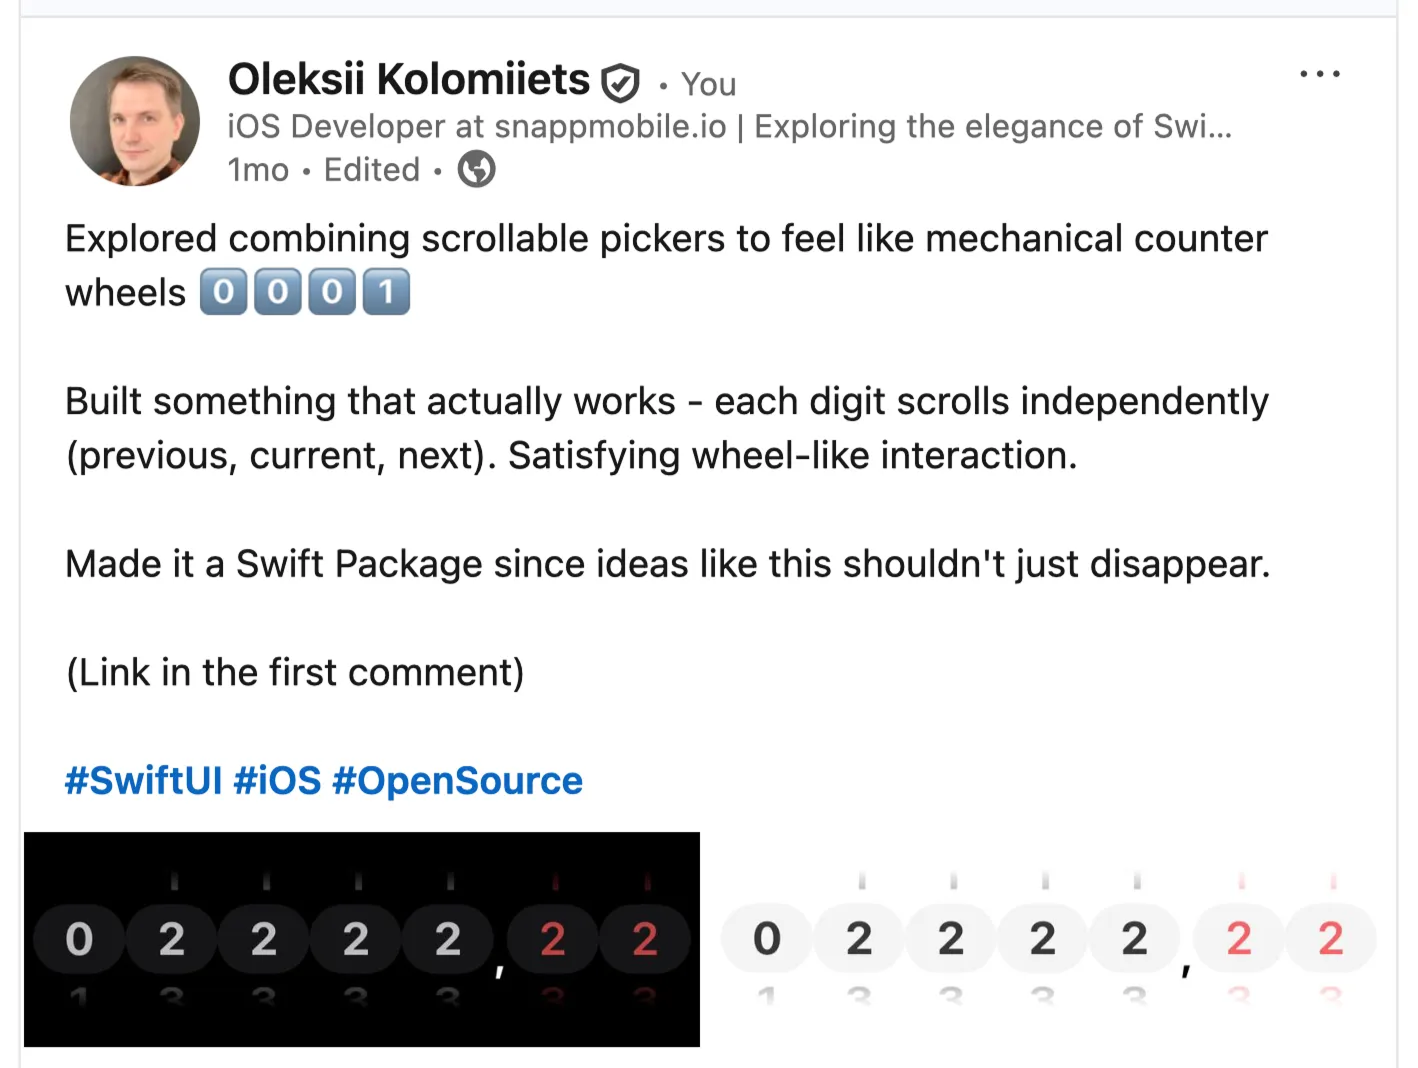Screen dimensions: 1418x1068
Task: Select the first red 2 in the dark counter
Action: tap(553, 939)
